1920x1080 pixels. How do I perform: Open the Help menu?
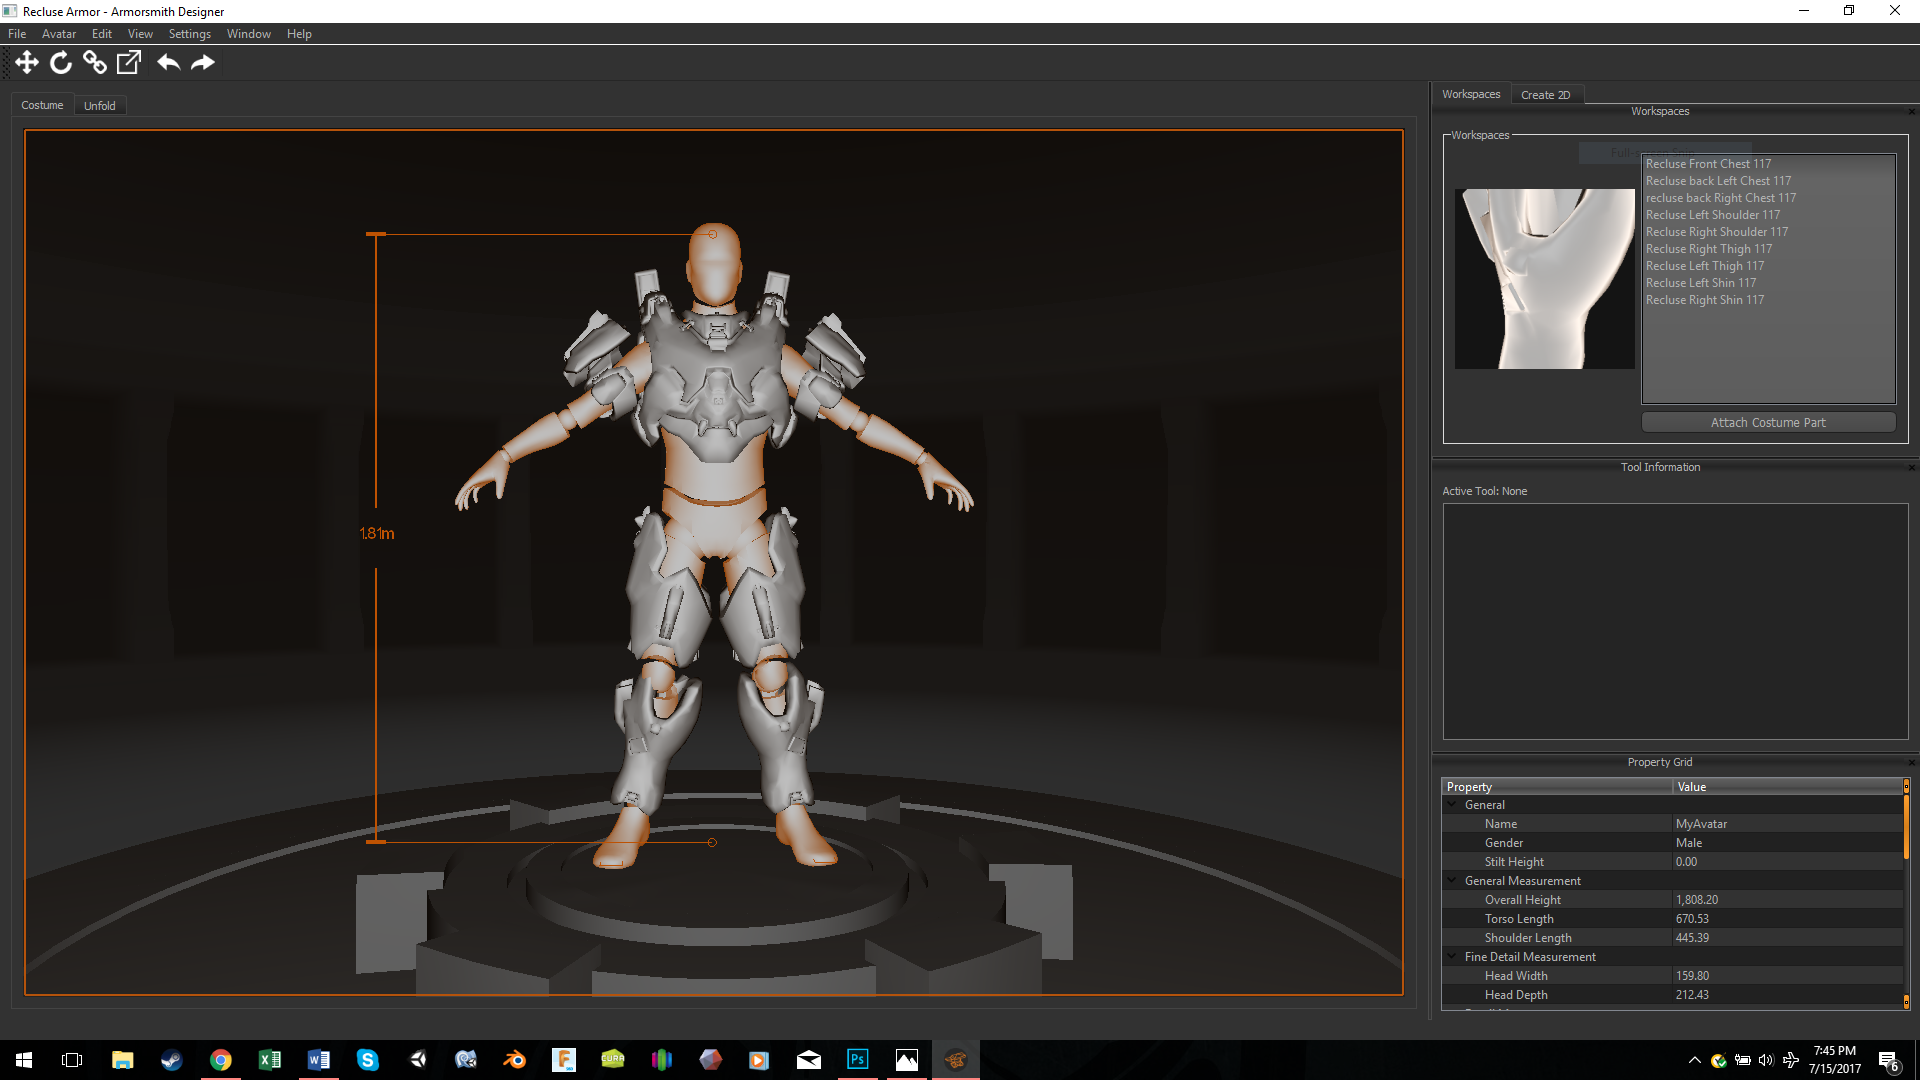(299, 34)
